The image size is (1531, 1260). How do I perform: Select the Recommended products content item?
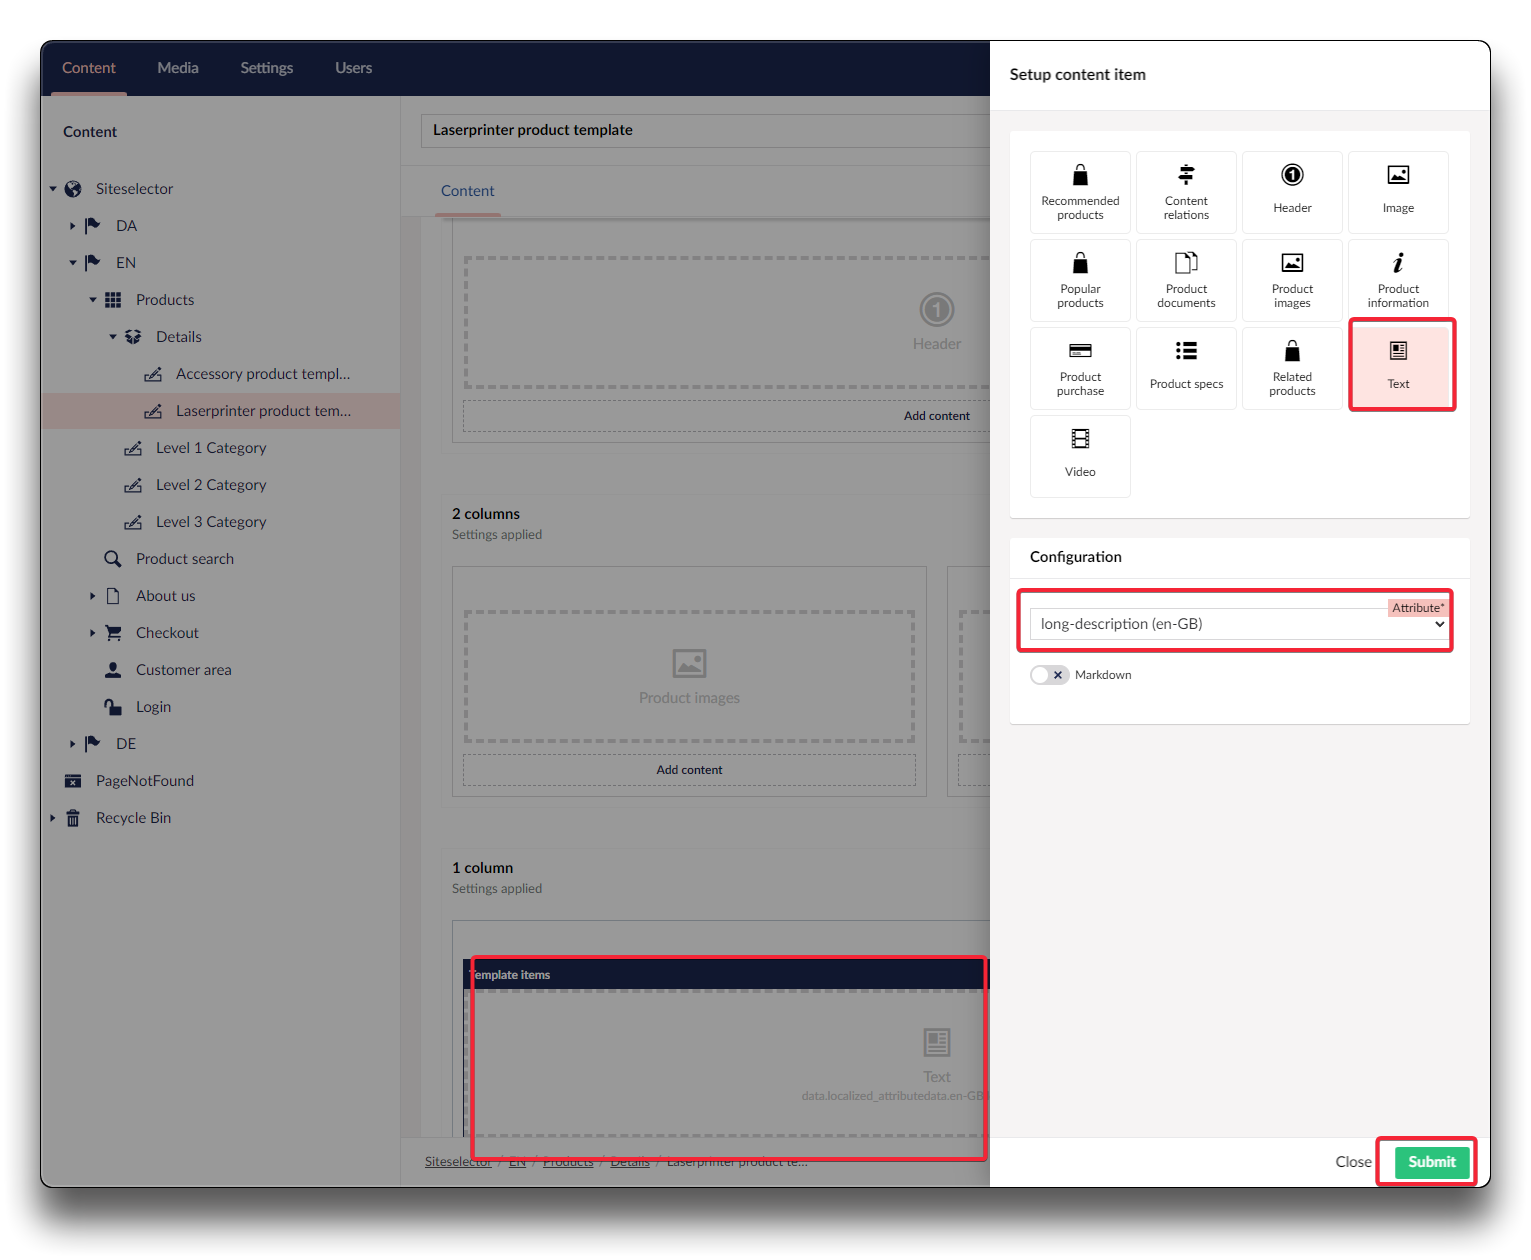pos(1080,192)
